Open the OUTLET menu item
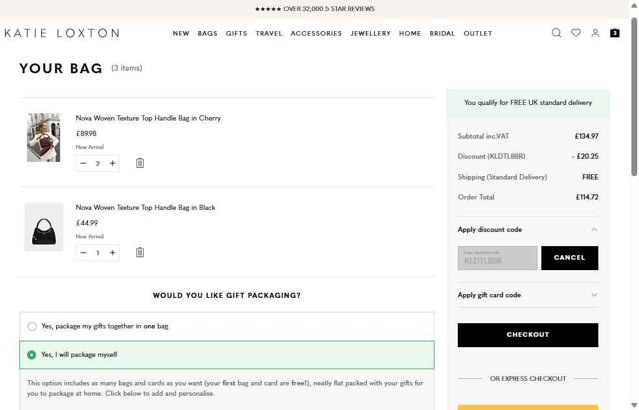Viewport: 639px width, 410px height. coord(478,33)
